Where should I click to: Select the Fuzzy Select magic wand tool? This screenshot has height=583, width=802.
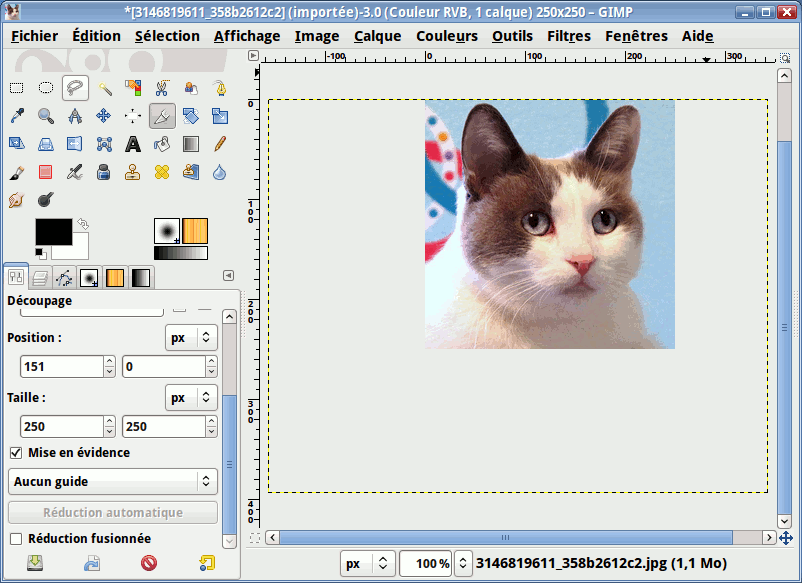click(x=104, y=88)
